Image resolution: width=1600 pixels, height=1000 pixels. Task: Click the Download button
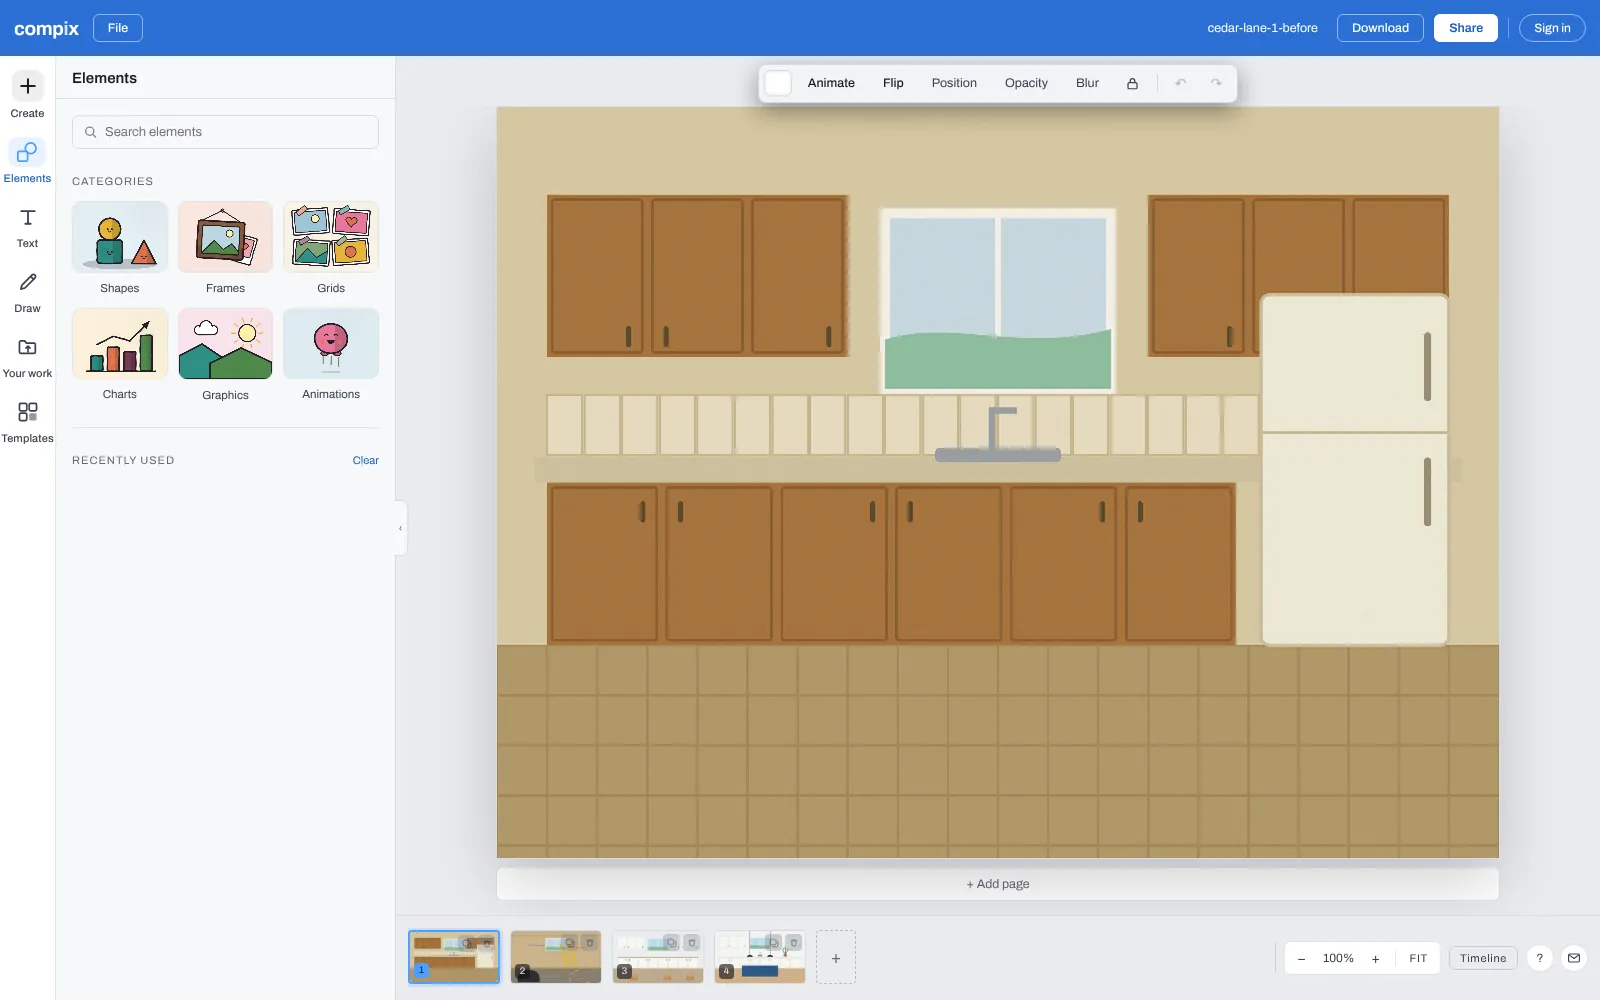coord(1380,28)
